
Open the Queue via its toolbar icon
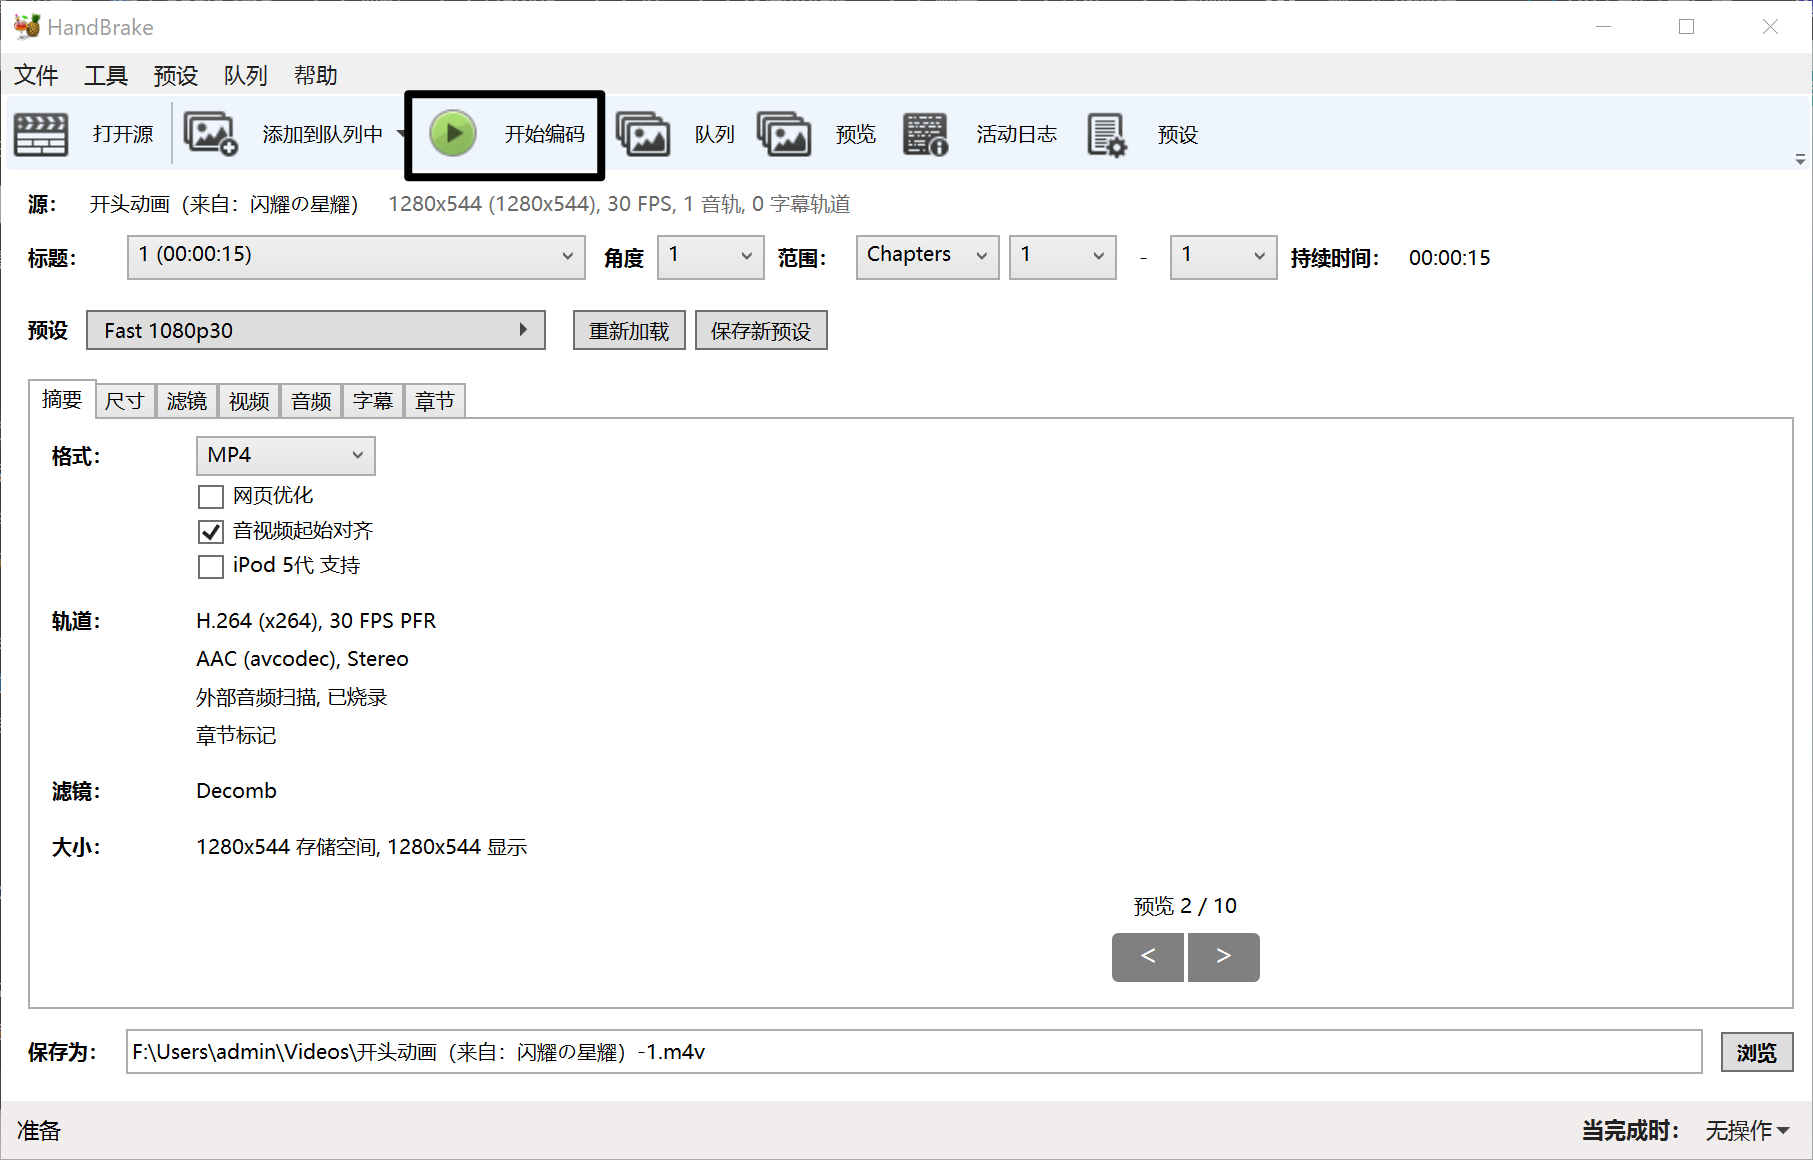point(642,134)
